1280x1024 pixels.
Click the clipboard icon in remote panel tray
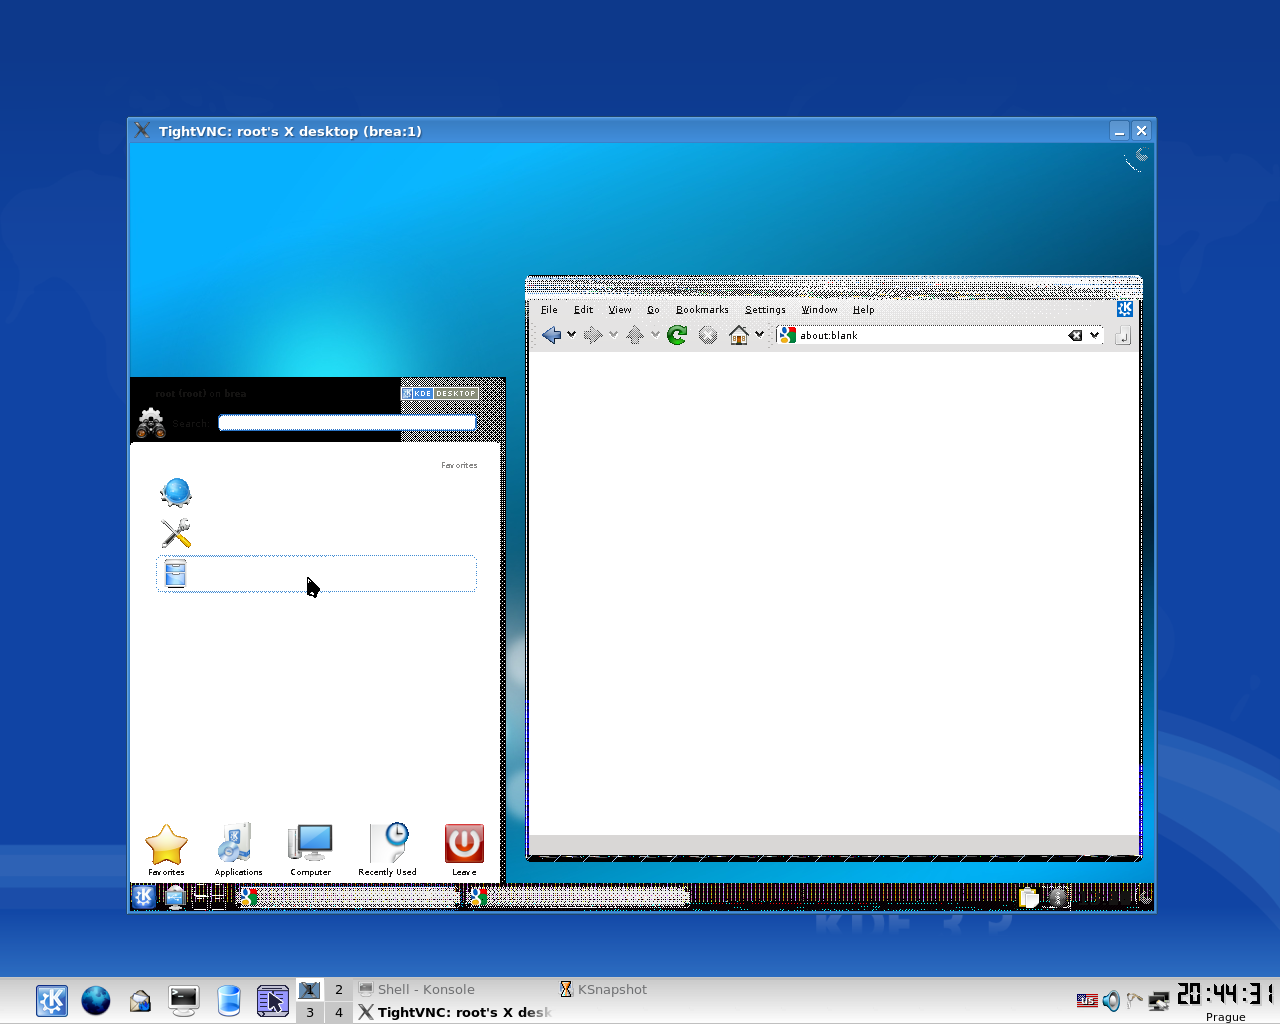(x=1028, y=897)
